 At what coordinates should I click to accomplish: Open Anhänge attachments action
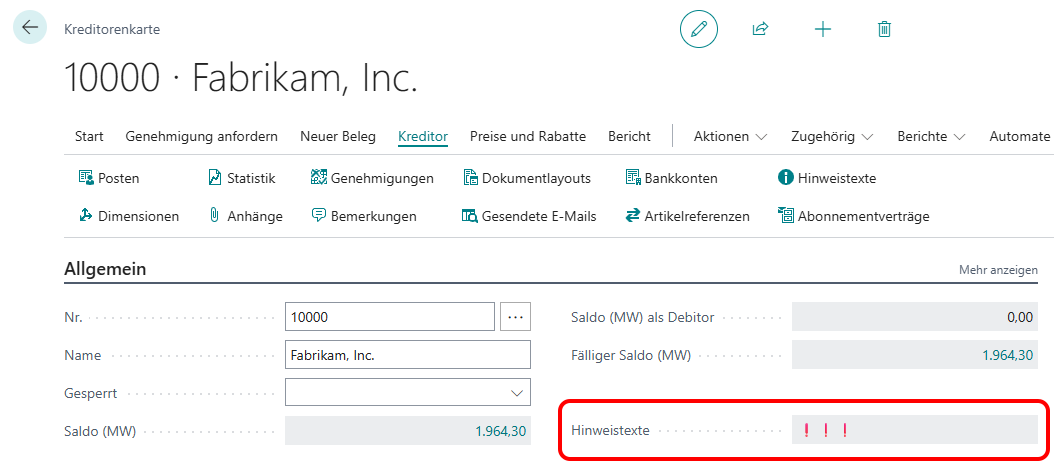coord(245,216)
